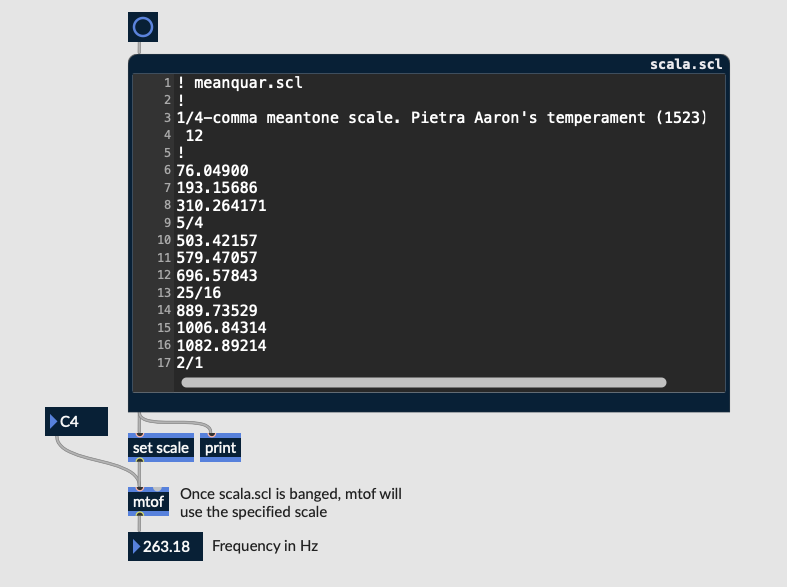Click the 25/16 ratio line

[x=198, y=293]
